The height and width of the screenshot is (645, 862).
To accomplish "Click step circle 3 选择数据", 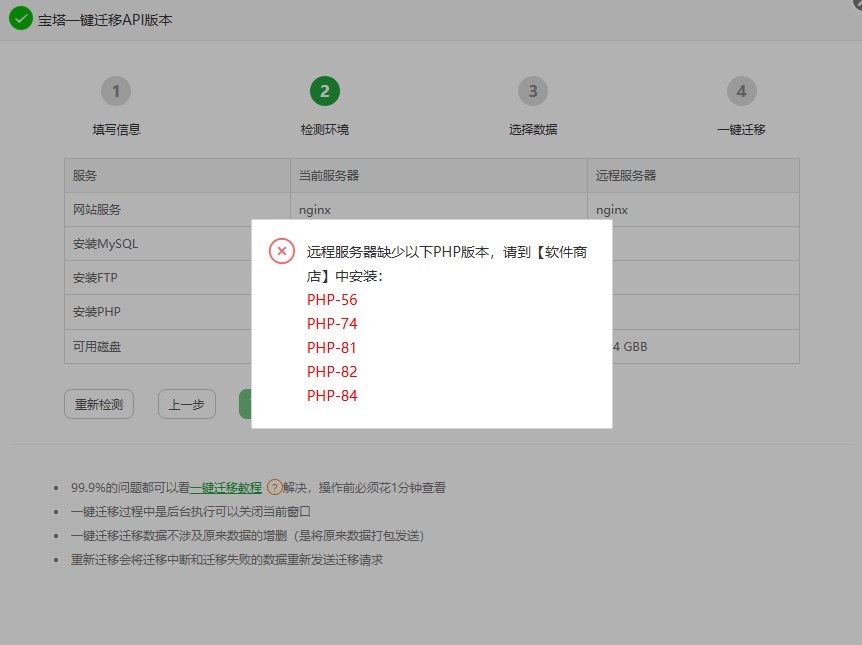I will click(533, 90).
